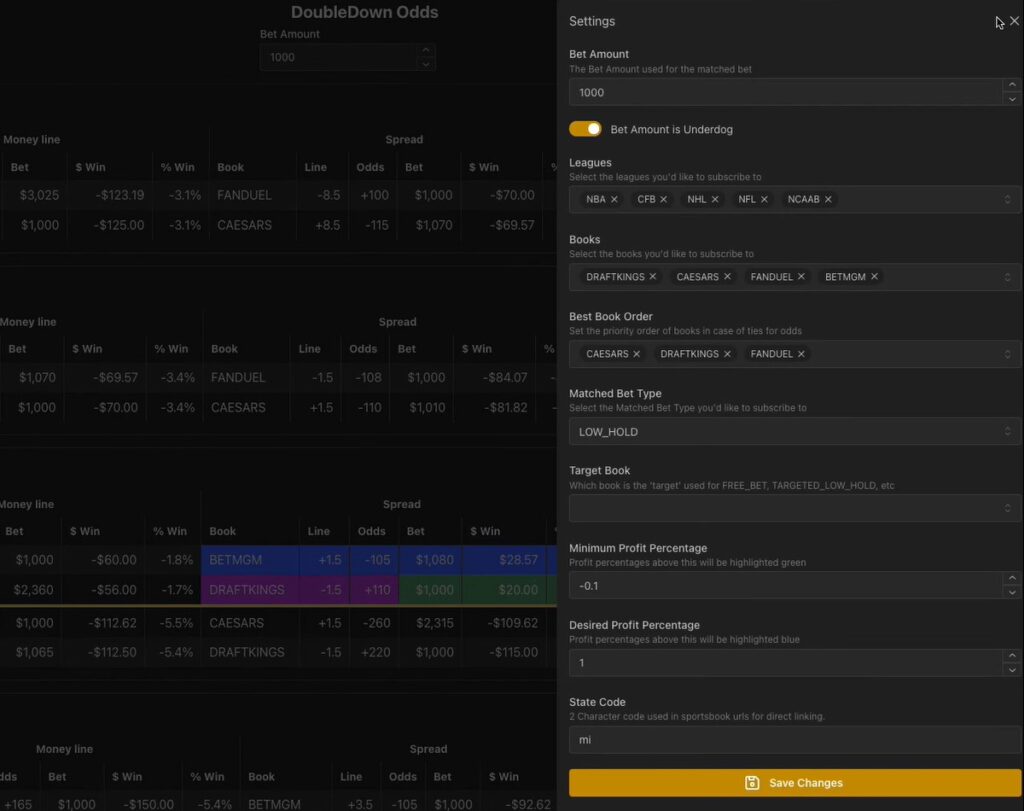The width and height of the screenshot is (1024, 811).
Task: Click the Save Changes button
Action: 794,783
